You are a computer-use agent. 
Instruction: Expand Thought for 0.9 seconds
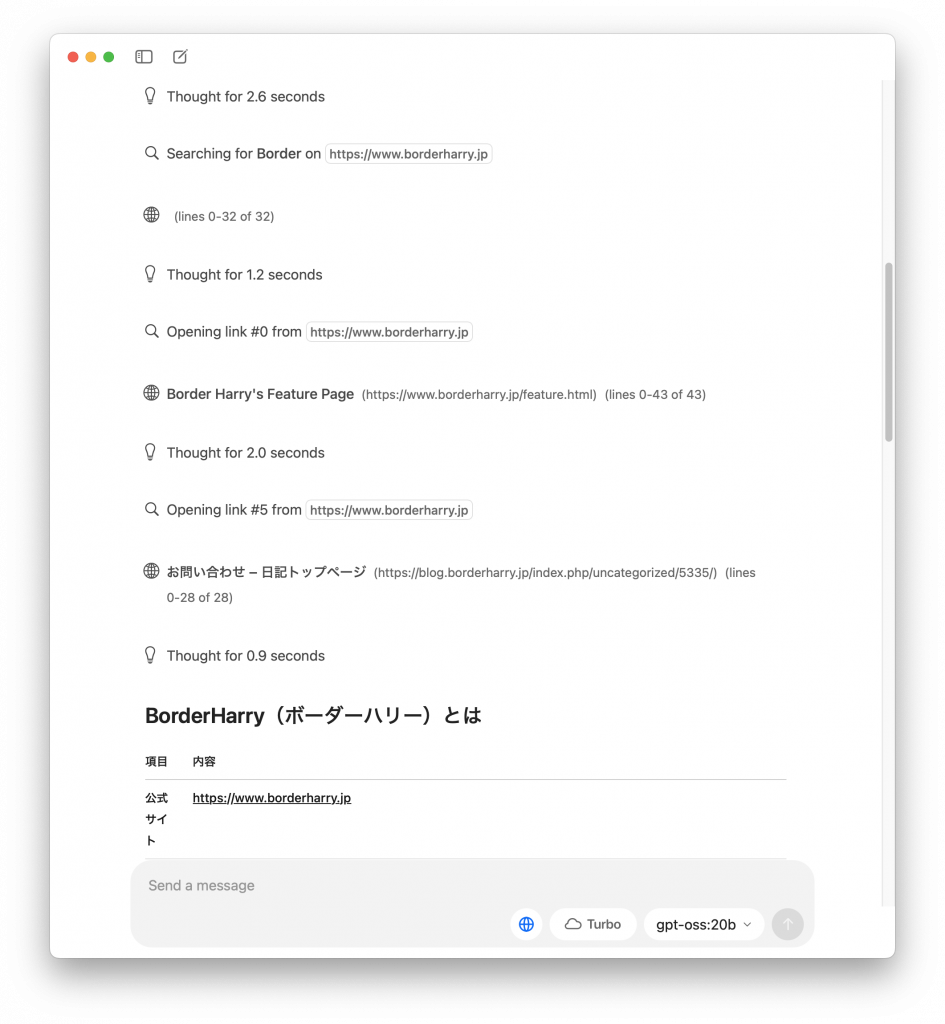[246, 656]
